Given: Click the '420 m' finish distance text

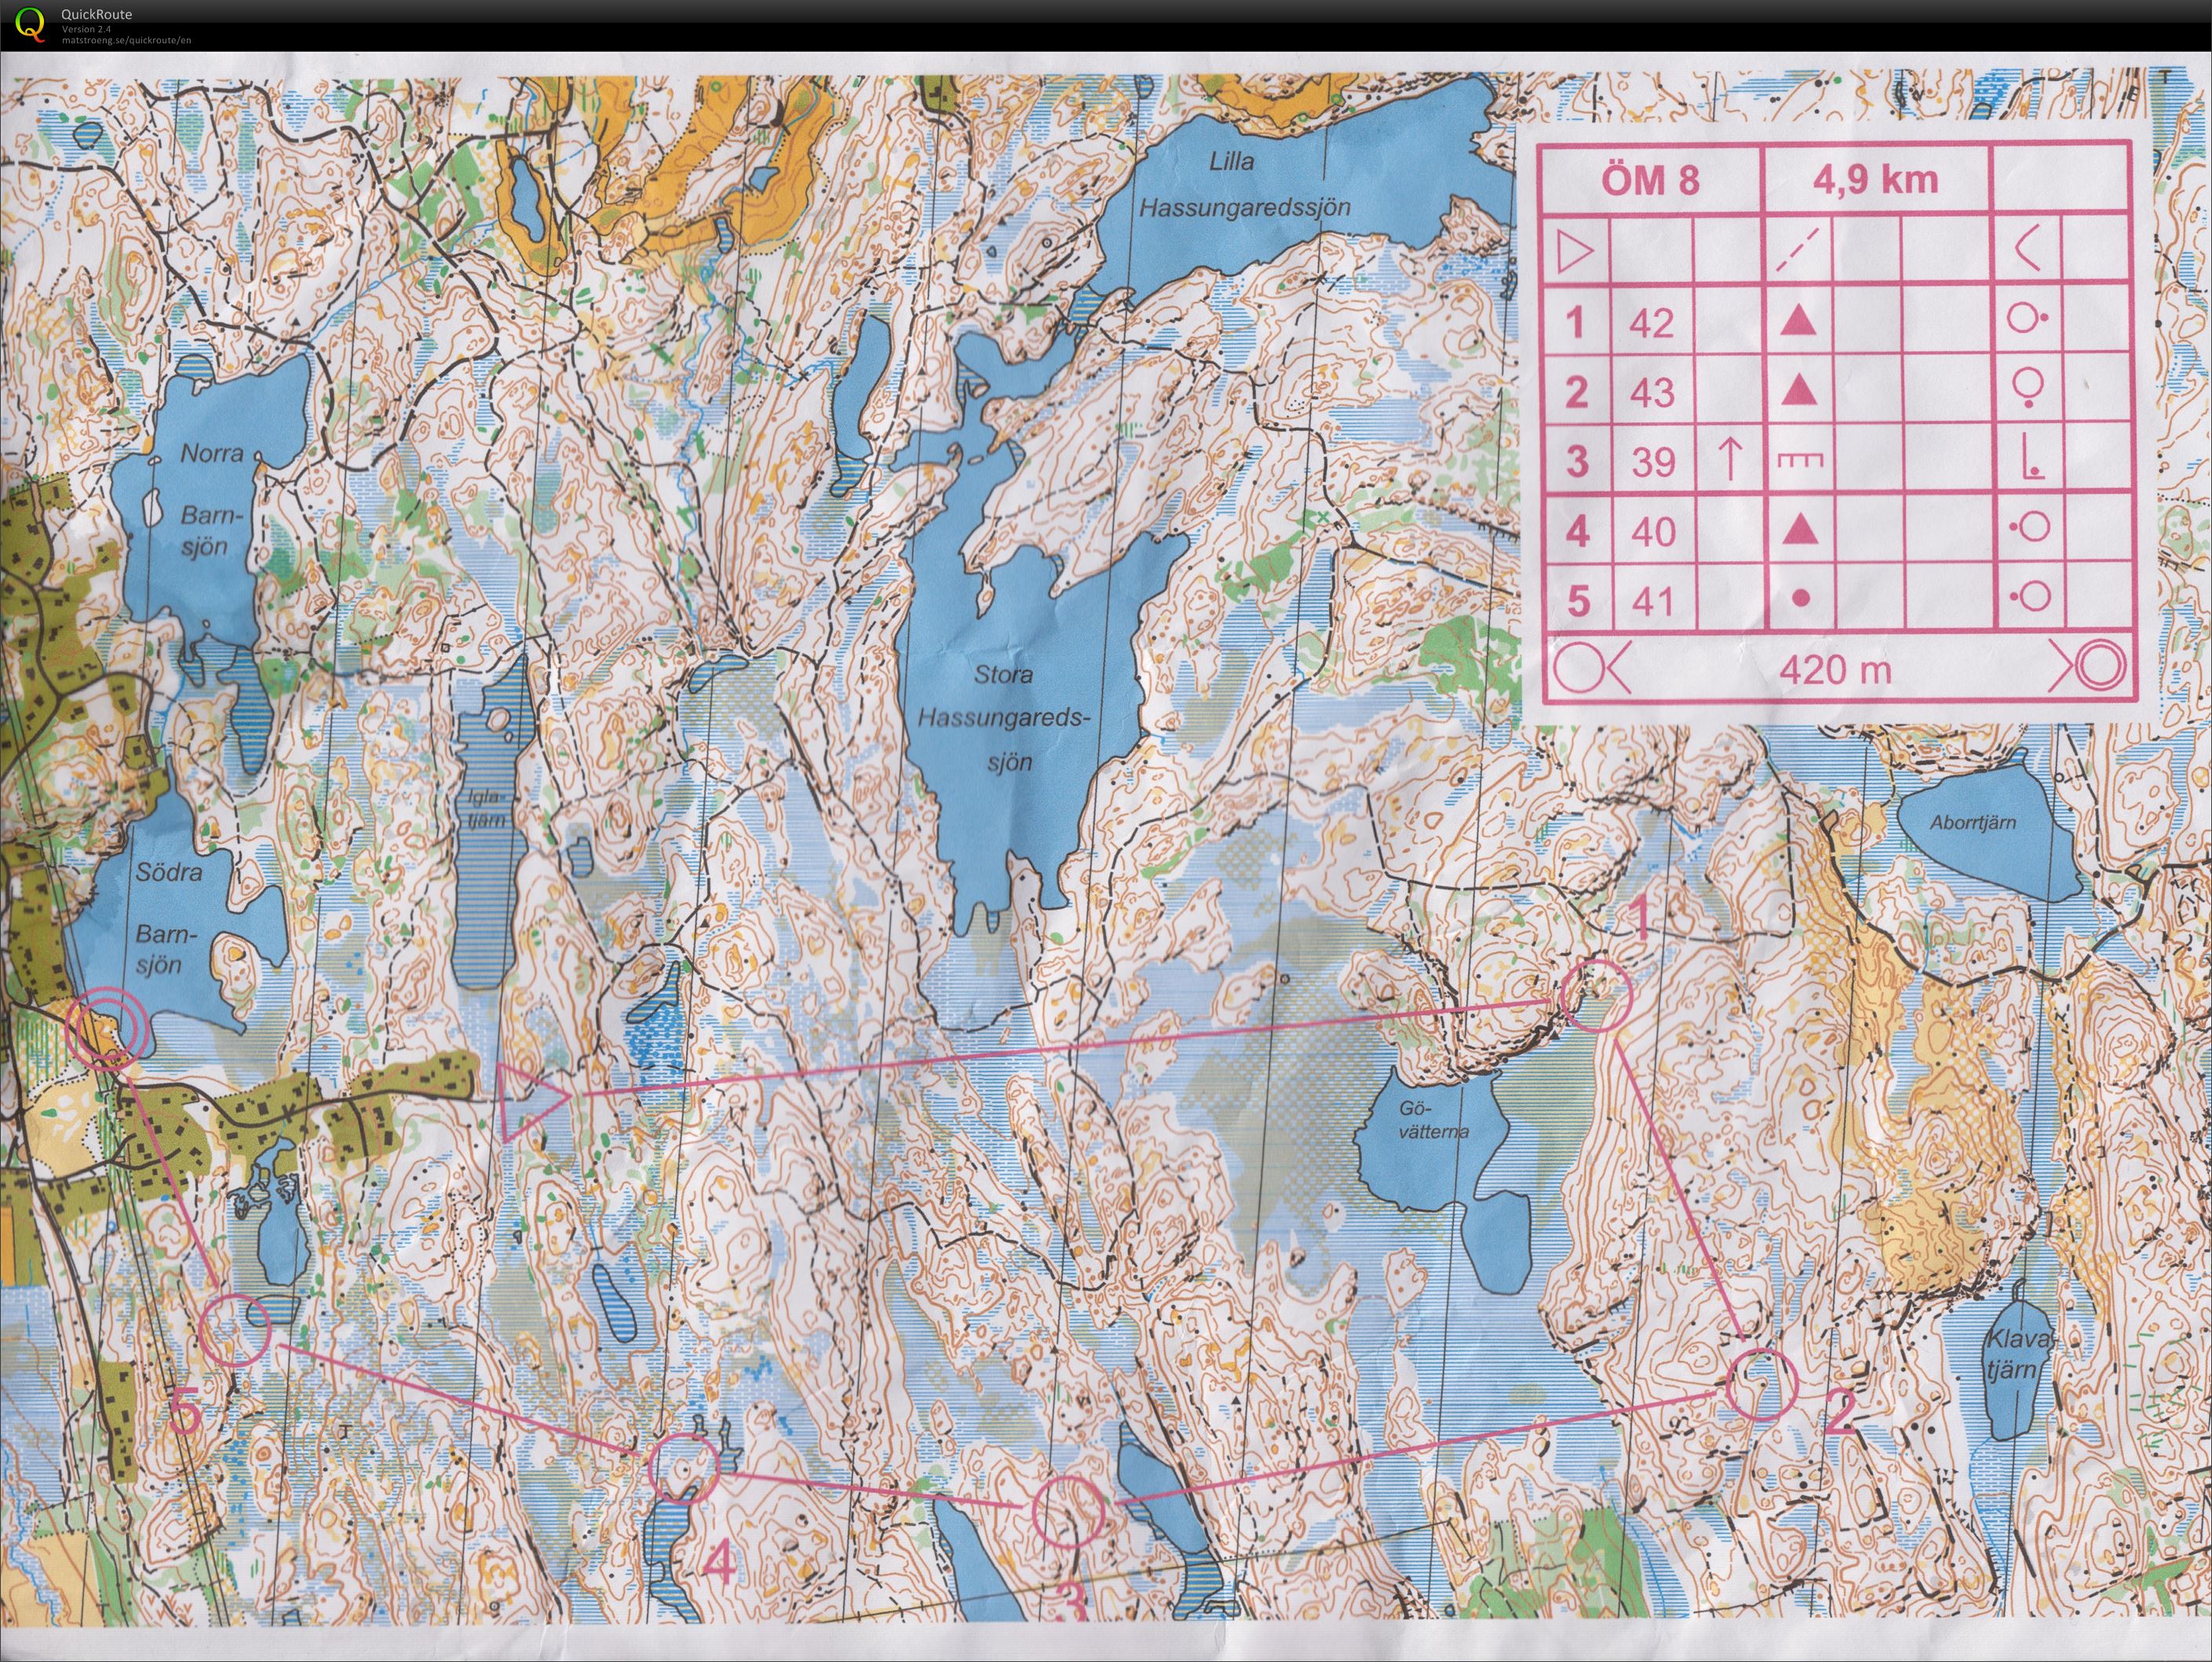Looking at the screenshot, I should coord(1836,668).
